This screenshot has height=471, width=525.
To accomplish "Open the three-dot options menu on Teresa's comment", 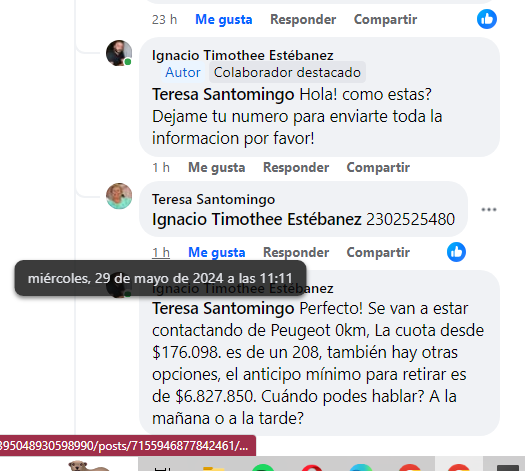I will tap(489, 210).
